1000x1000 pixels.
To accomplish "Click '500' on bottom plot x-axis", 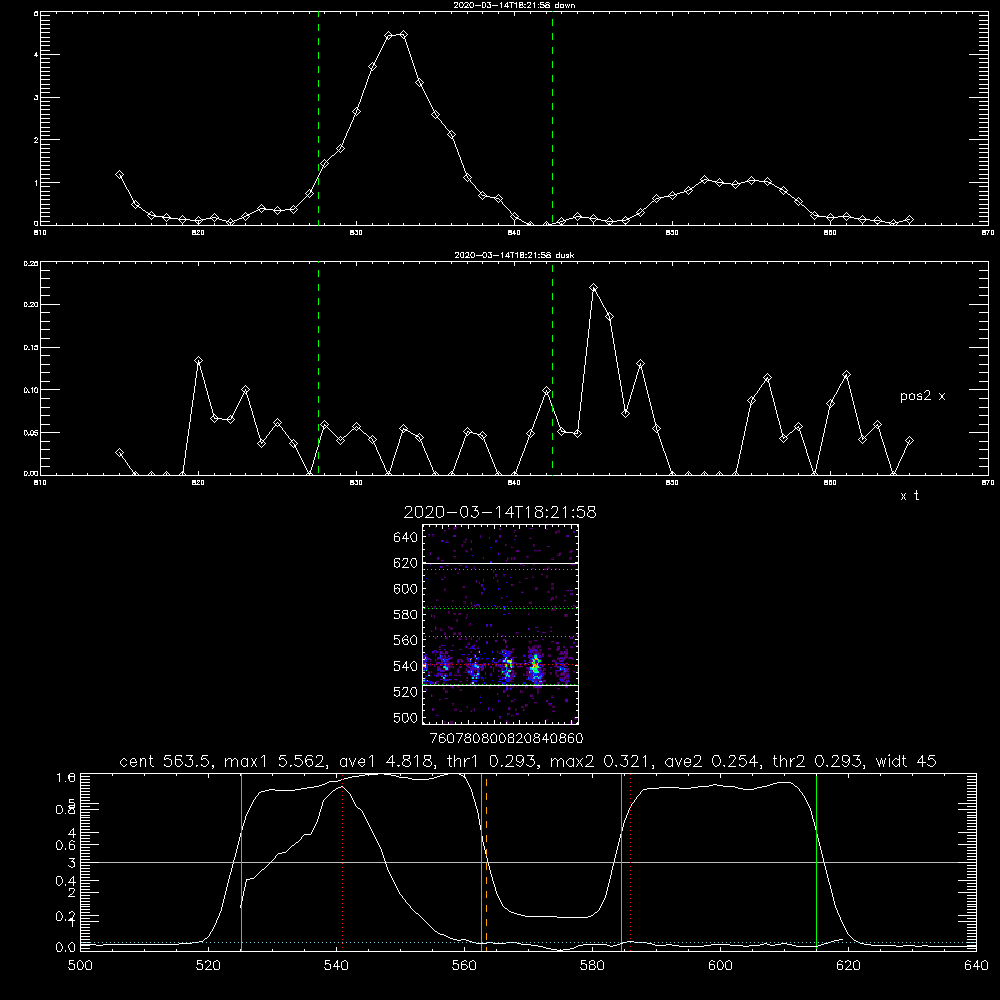I will [80, 966].
